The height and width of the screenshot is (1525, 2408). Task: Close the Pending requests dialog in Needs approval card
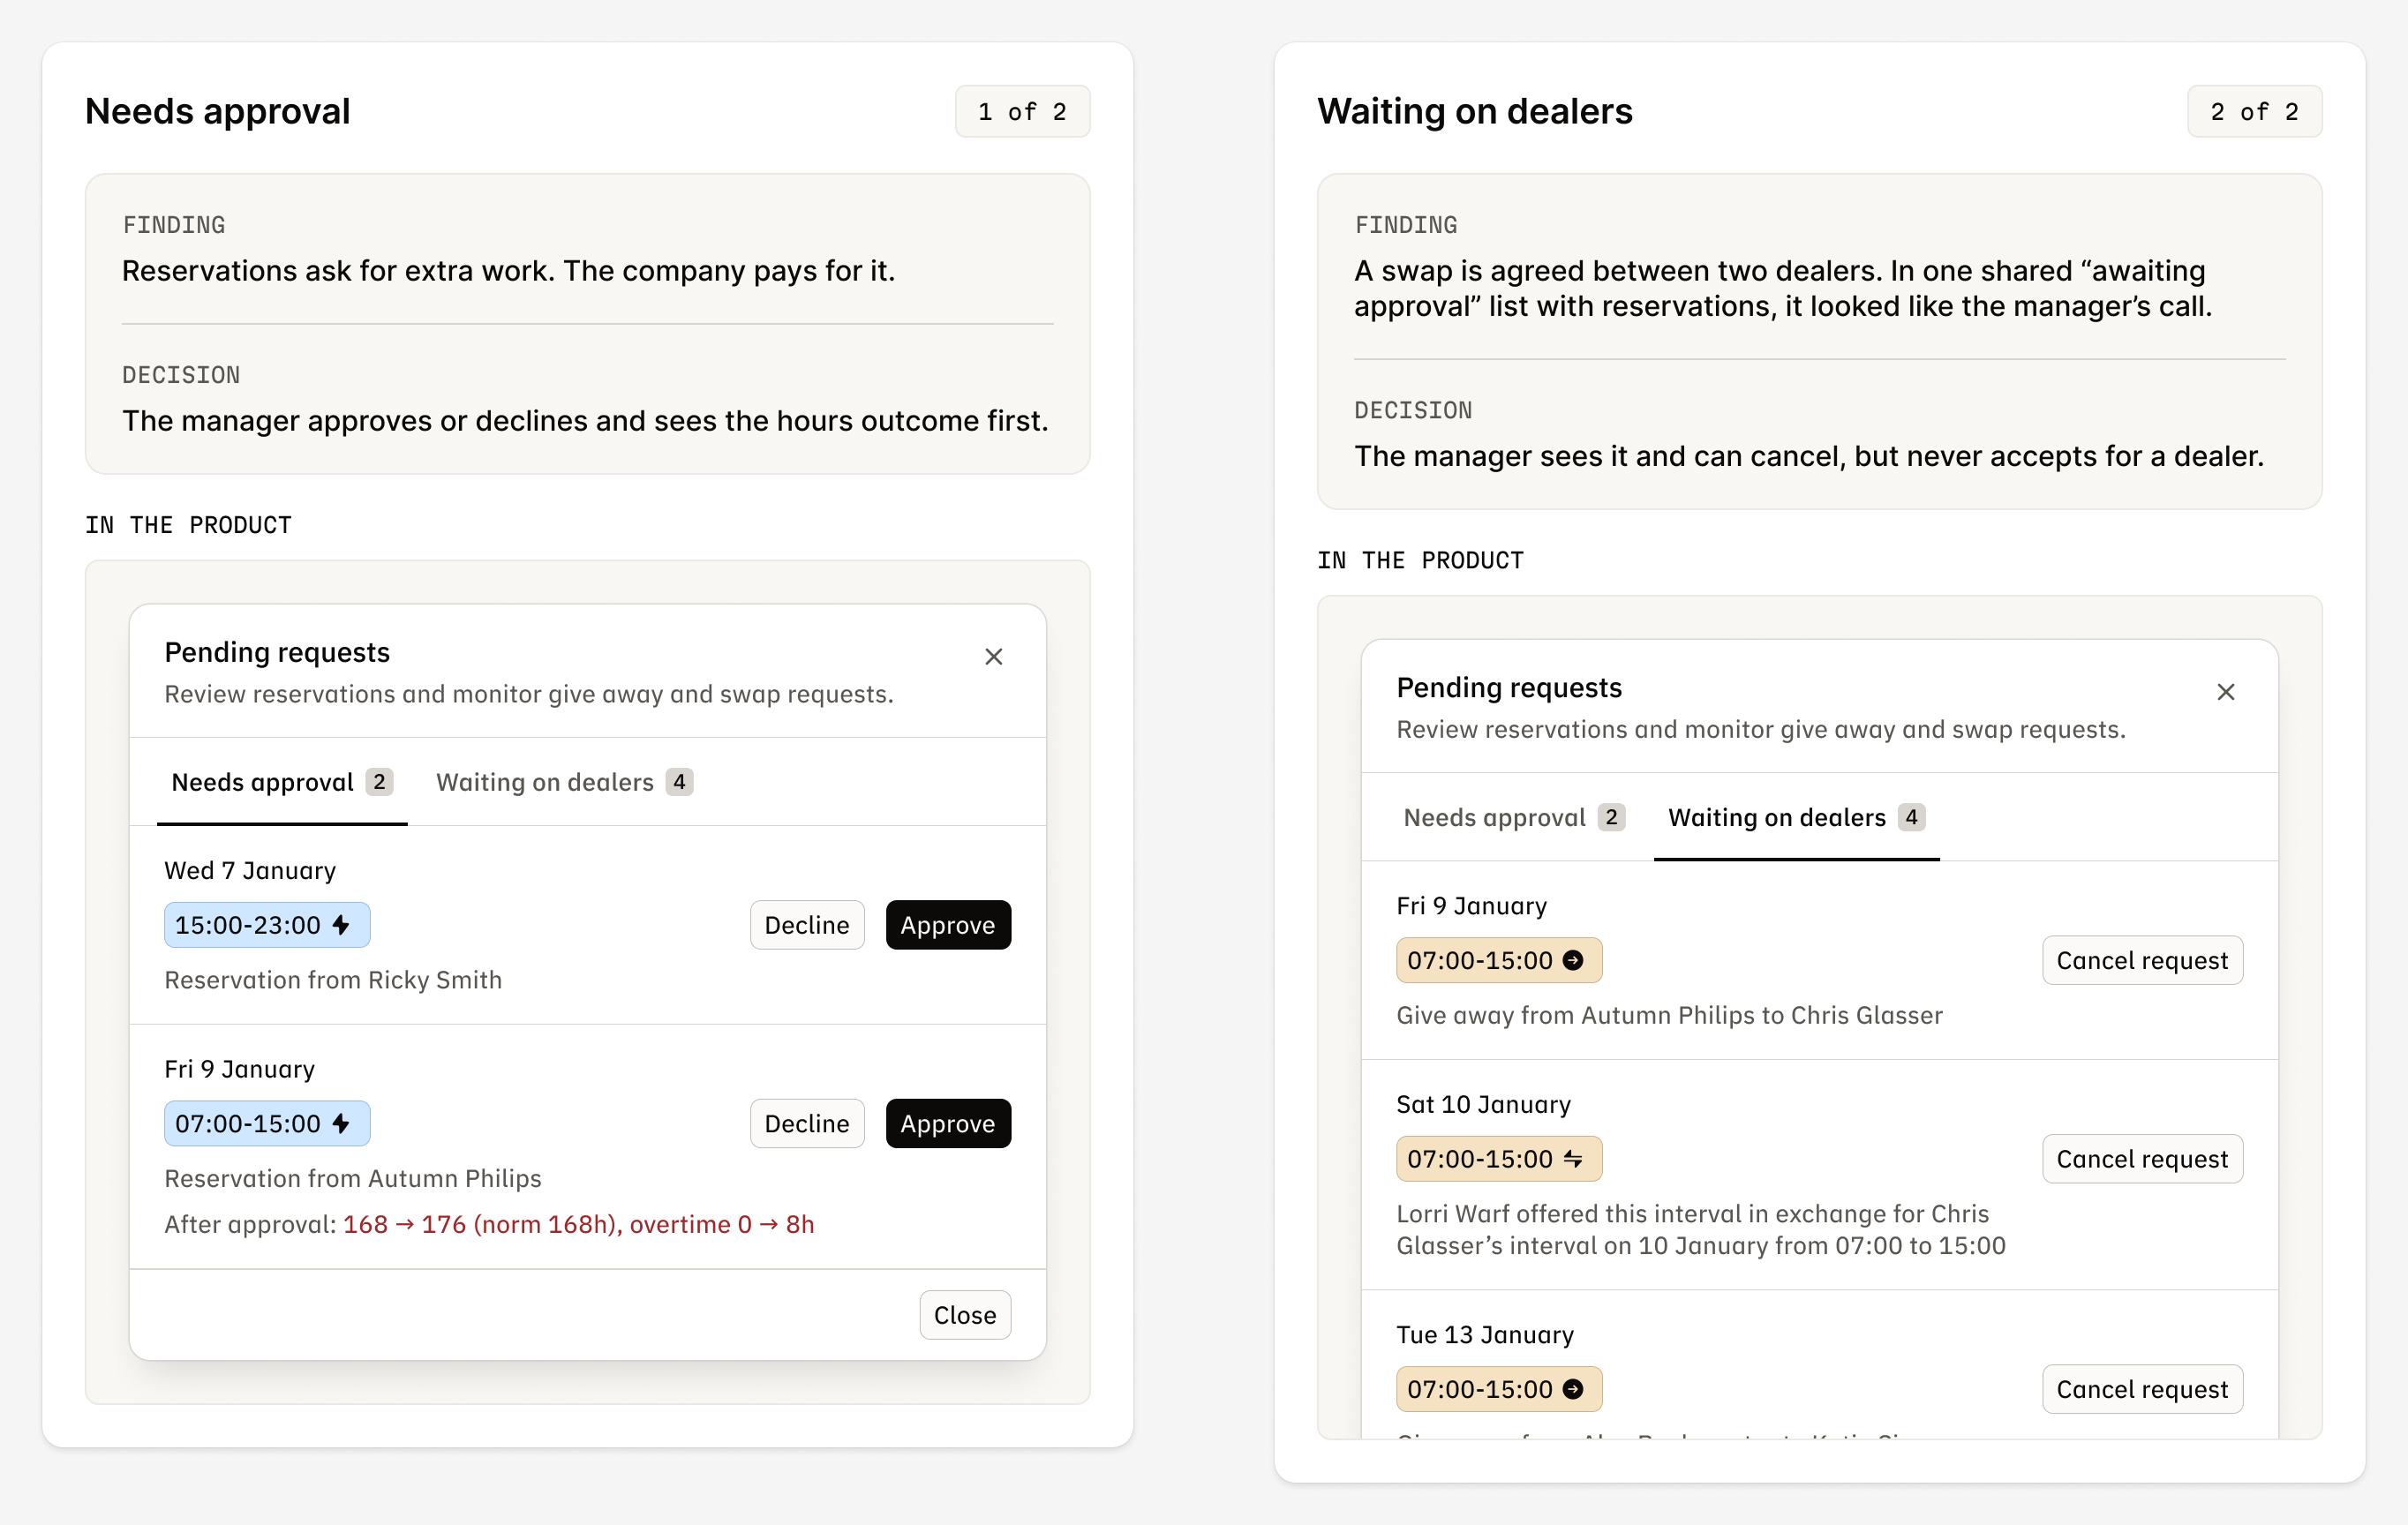[x=993, y=657]
